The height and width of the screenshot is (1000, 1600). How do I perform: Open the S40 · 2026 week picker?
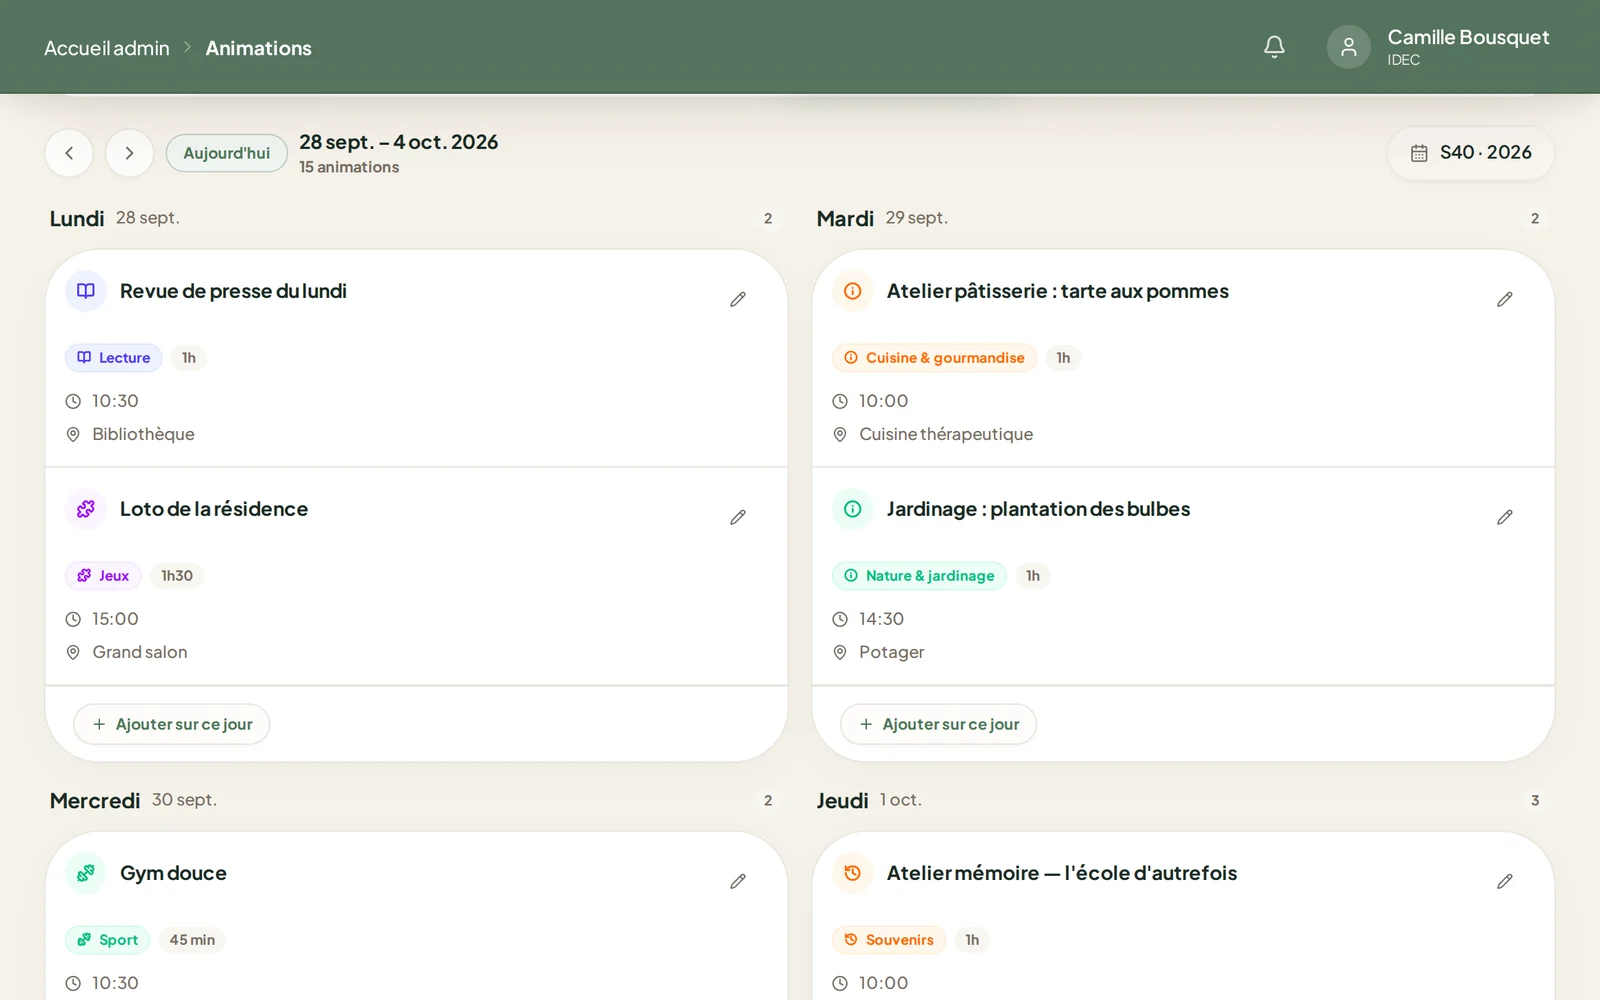pyautogui.click(x=1471, y=153)
